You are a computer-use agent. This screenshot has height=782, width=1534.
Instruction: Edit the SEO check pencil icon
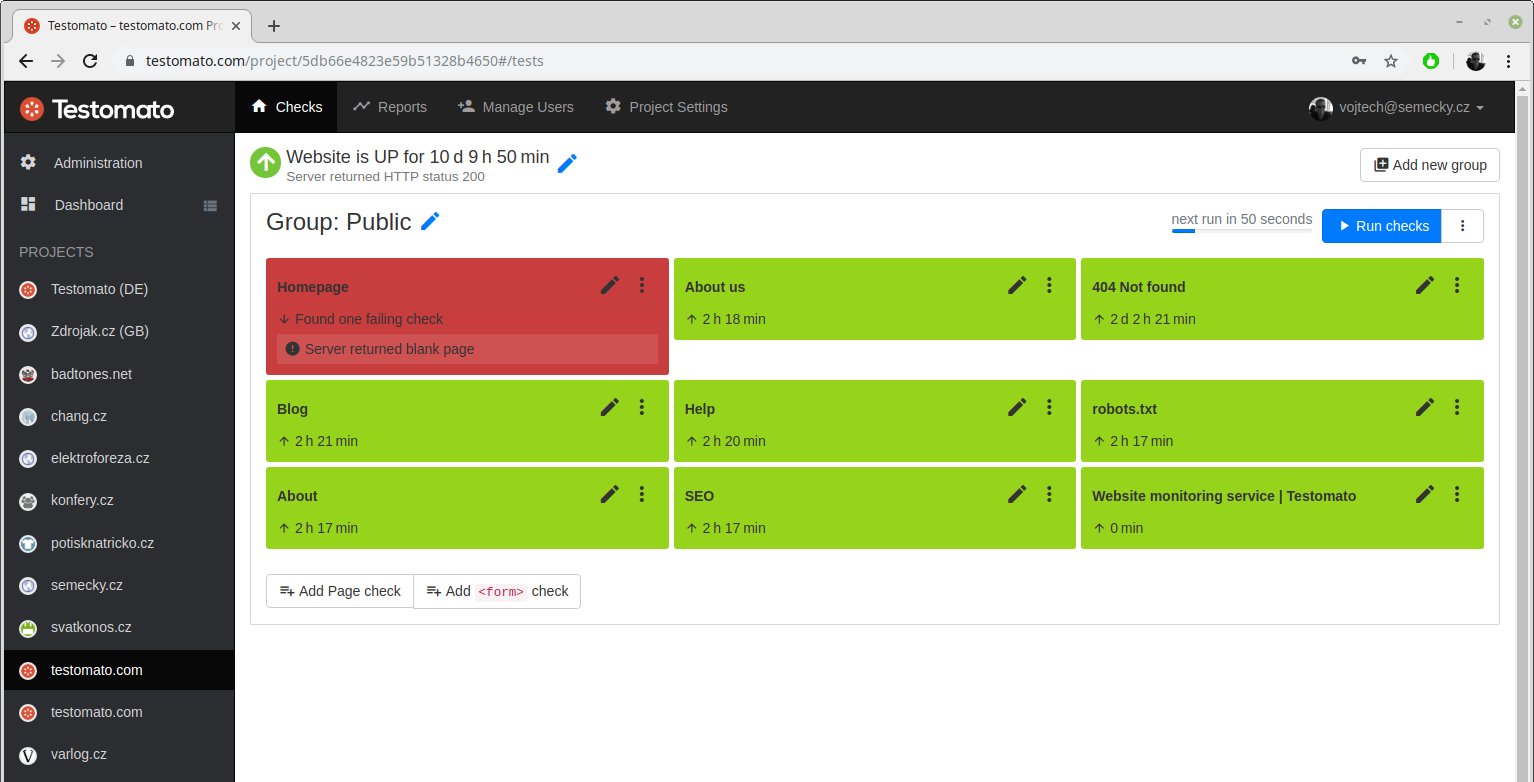(x=1017, y=495)
